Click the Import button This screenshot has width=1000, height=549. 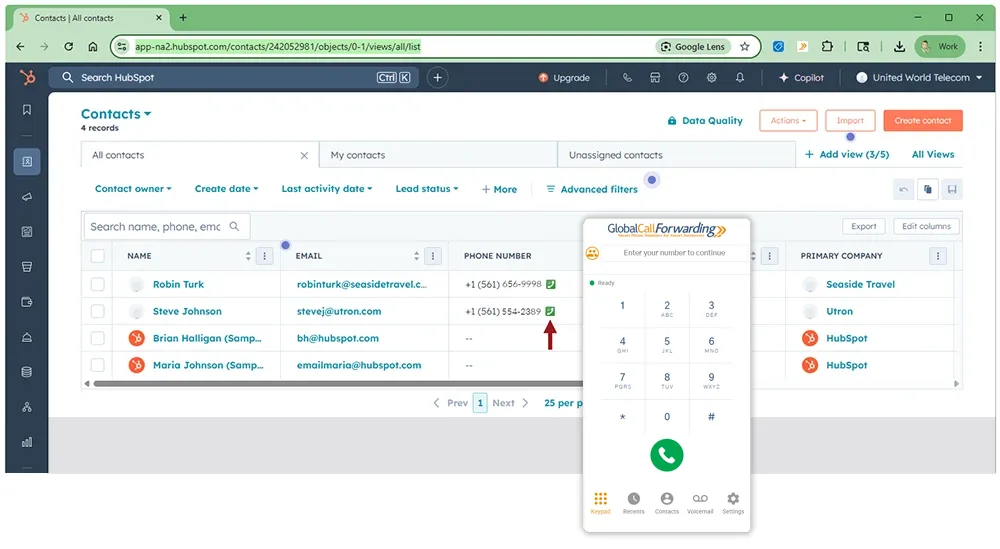click(850, 121)
